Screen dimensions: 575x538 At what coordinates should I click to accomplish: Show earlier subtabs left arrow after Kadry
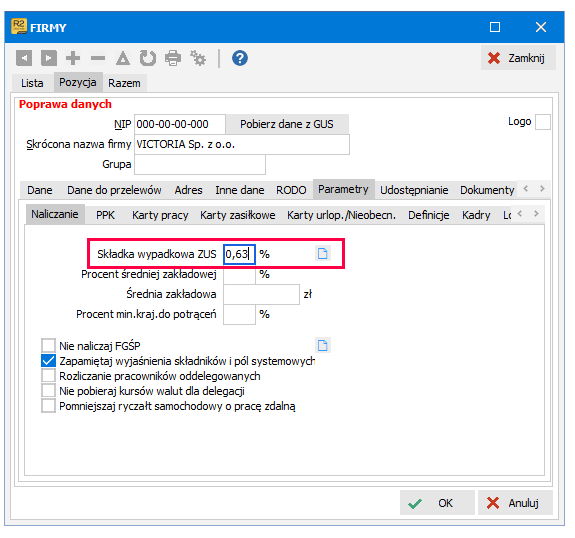[x=520, y=213]
